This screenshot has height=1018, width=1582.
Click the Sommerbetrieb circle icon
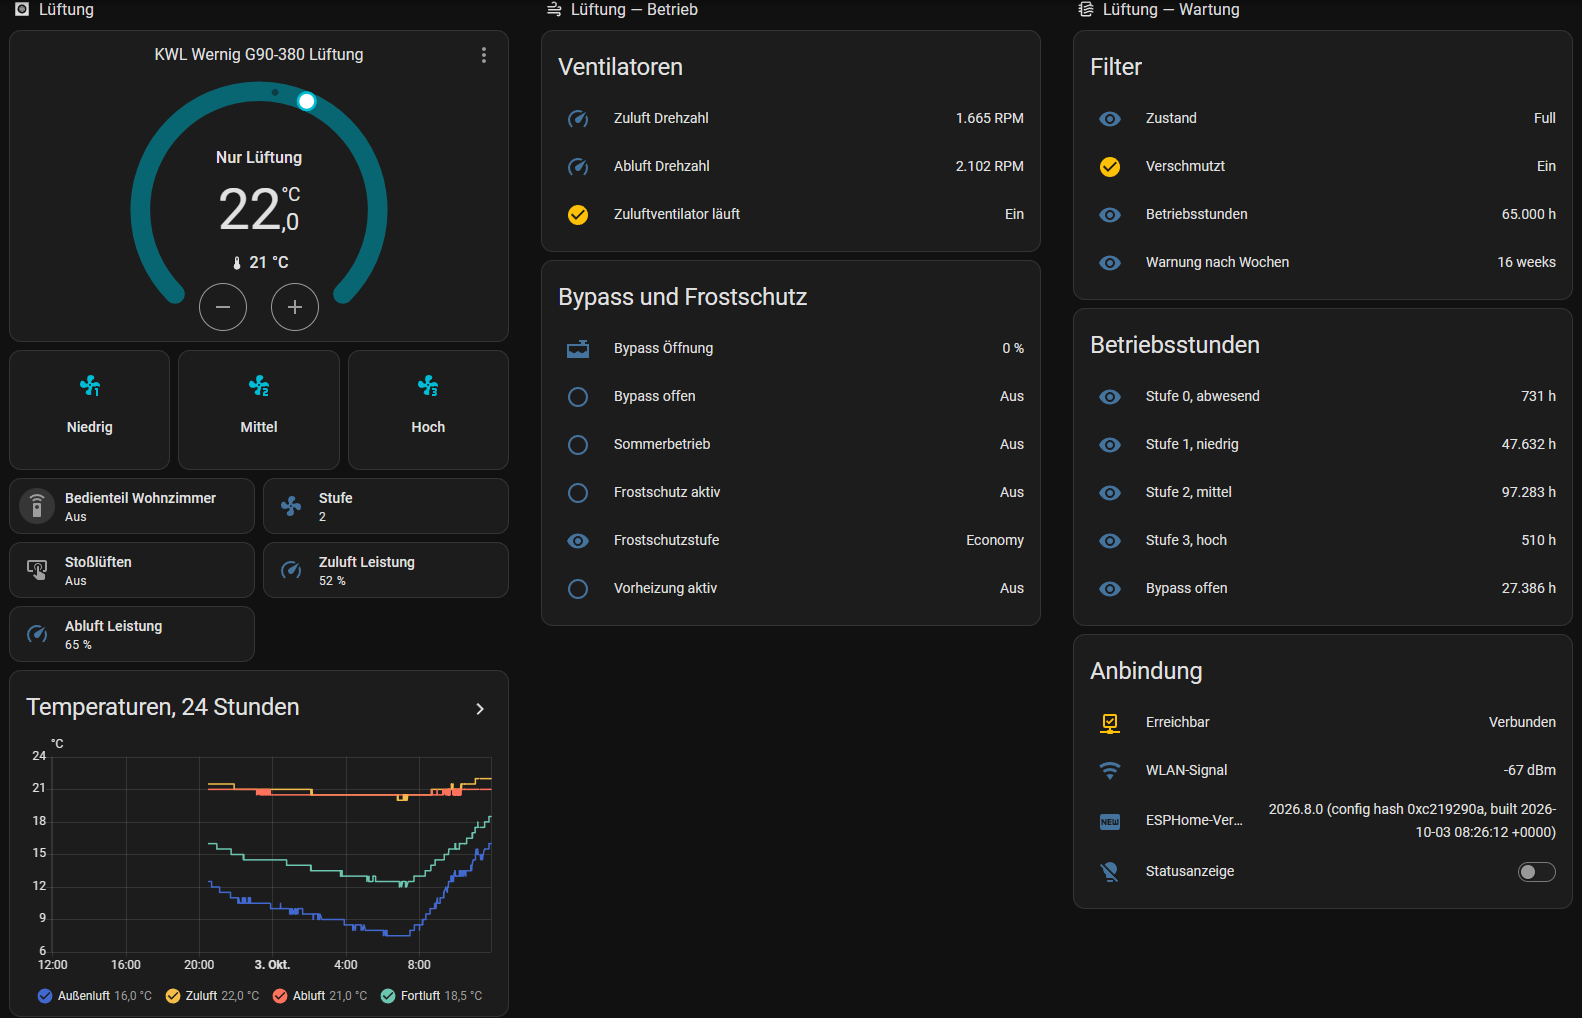578,444
